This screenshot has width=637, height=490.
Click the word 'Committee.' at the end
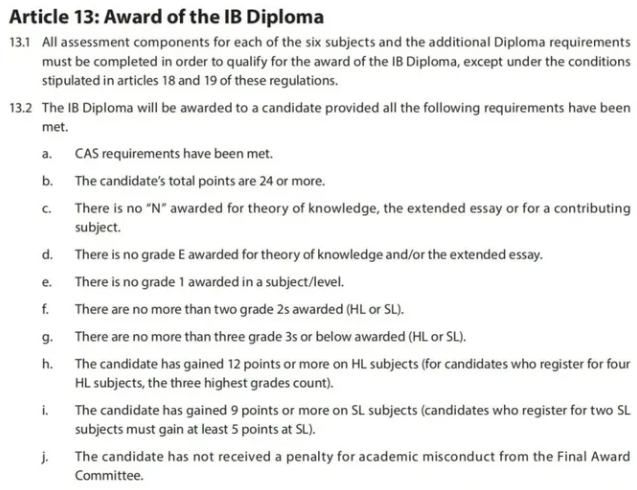pyautogui.click(x=109, y=475)
